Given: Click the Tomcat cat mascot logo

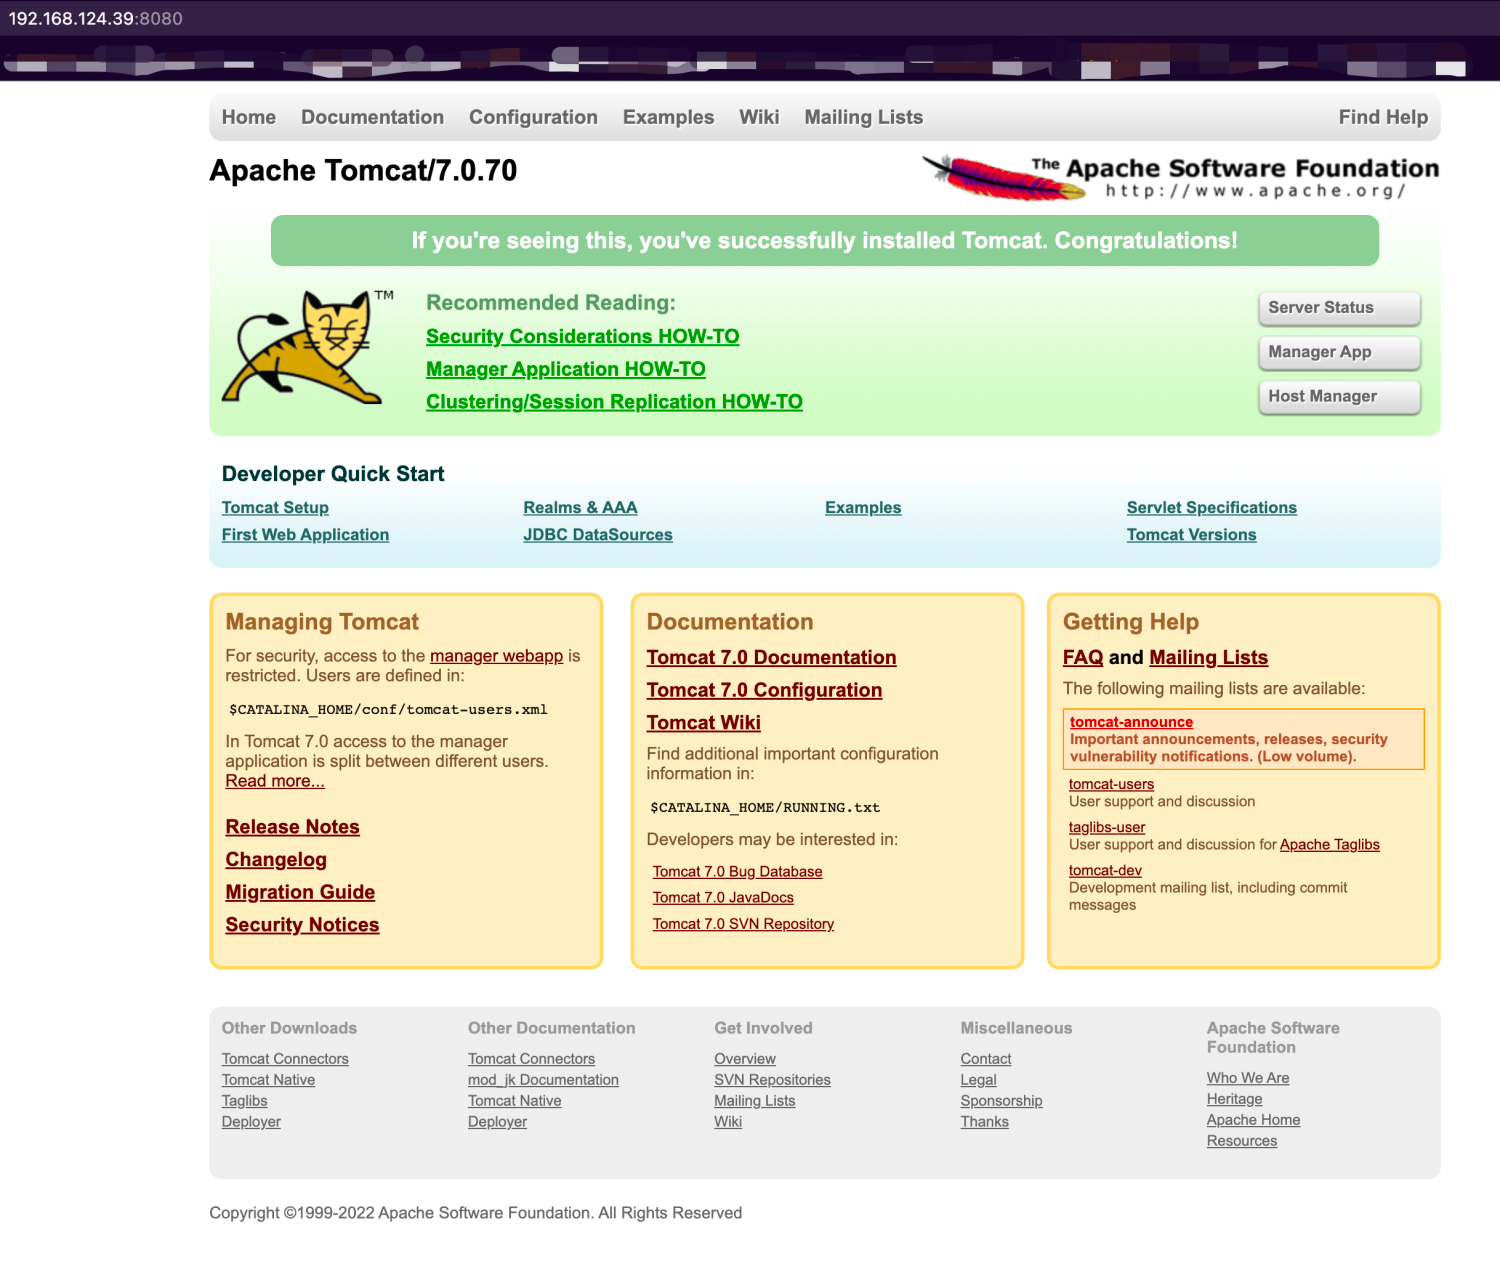Looking at the screenshot, I should (x=305, y=348).
